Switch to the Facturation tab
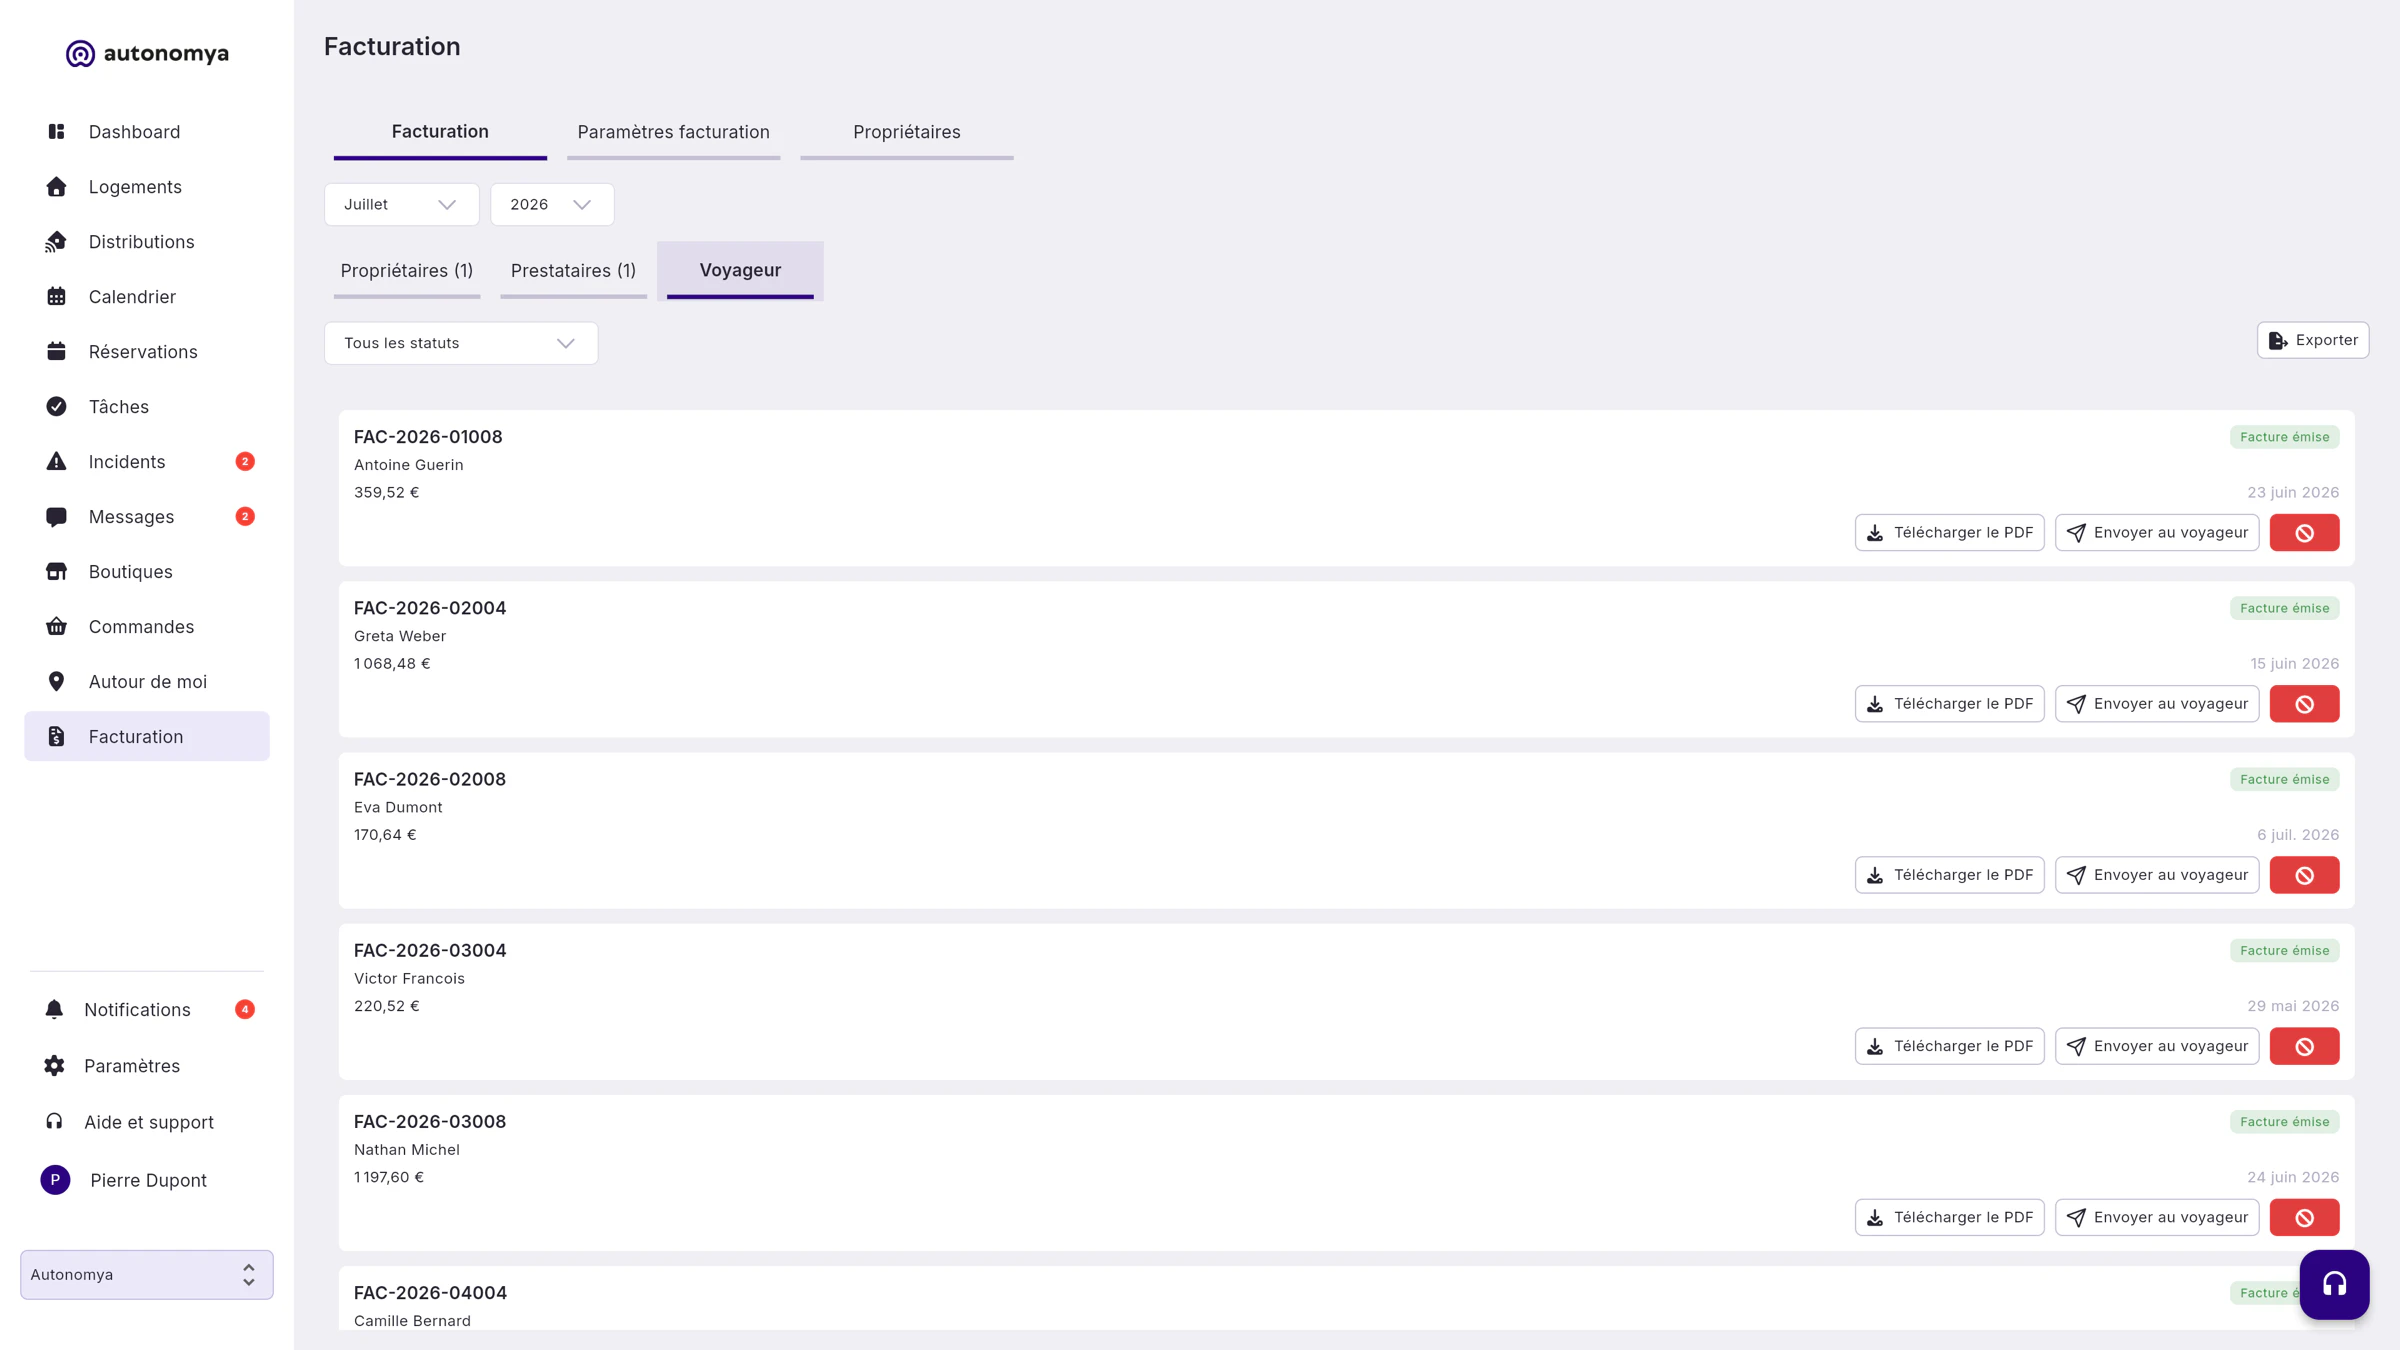 tap(440, 133)
